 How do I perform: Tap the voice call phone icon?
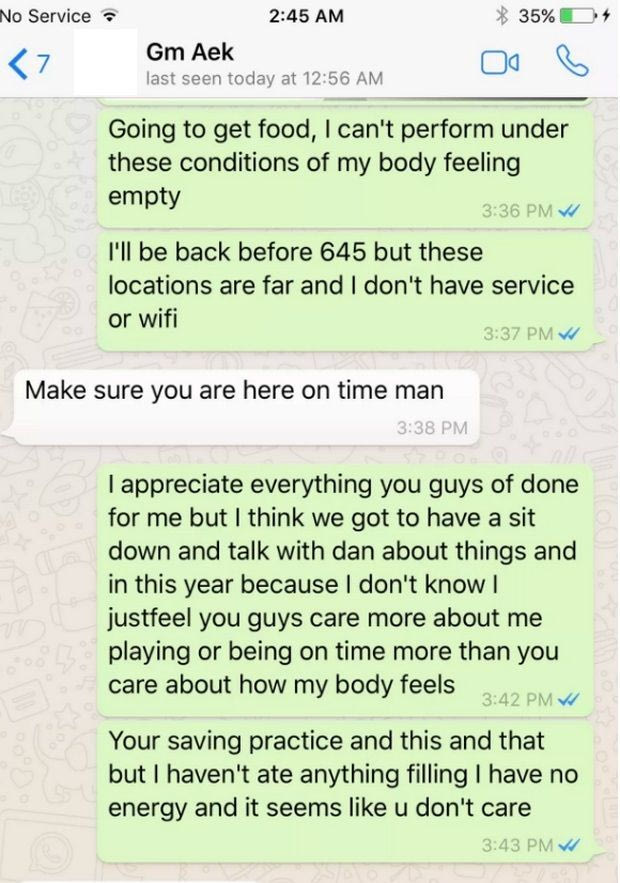(x=572, y=61)
